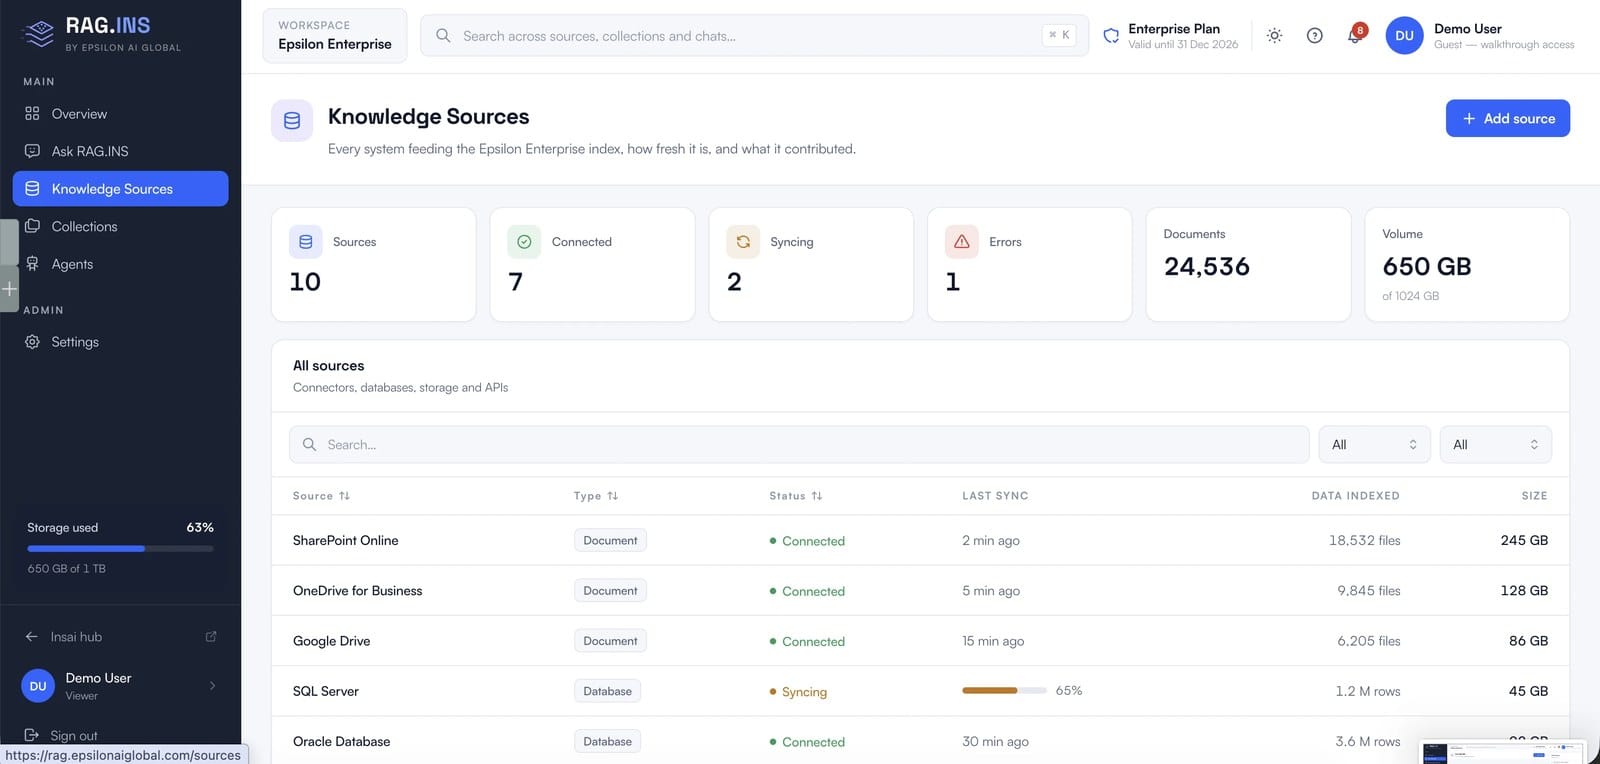Open the first All filter dropdown
Viewport: 1600px width, 764px height.
[1375, 445]
